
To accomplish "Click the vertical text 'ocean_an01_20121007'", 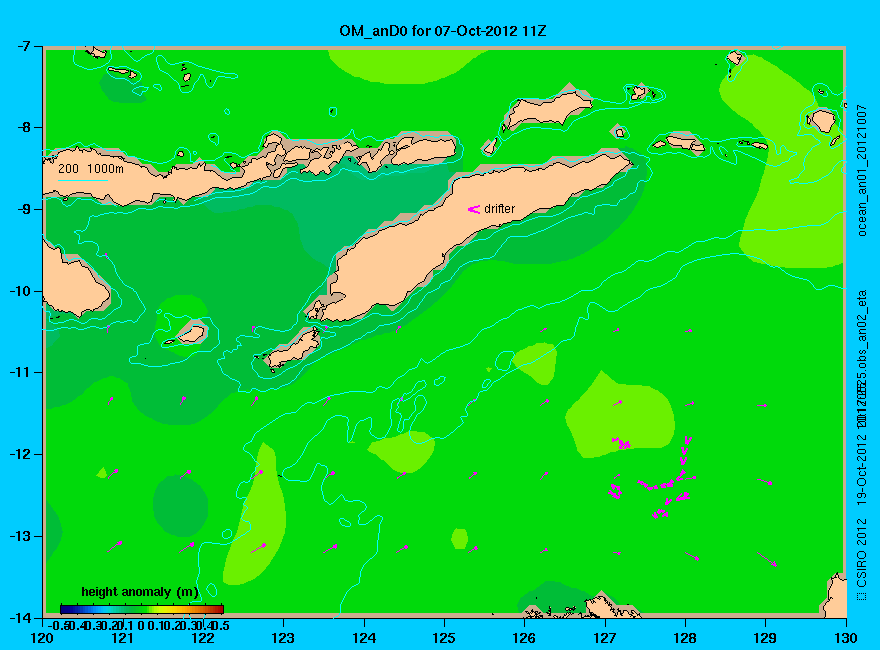I will pos(862,171).
